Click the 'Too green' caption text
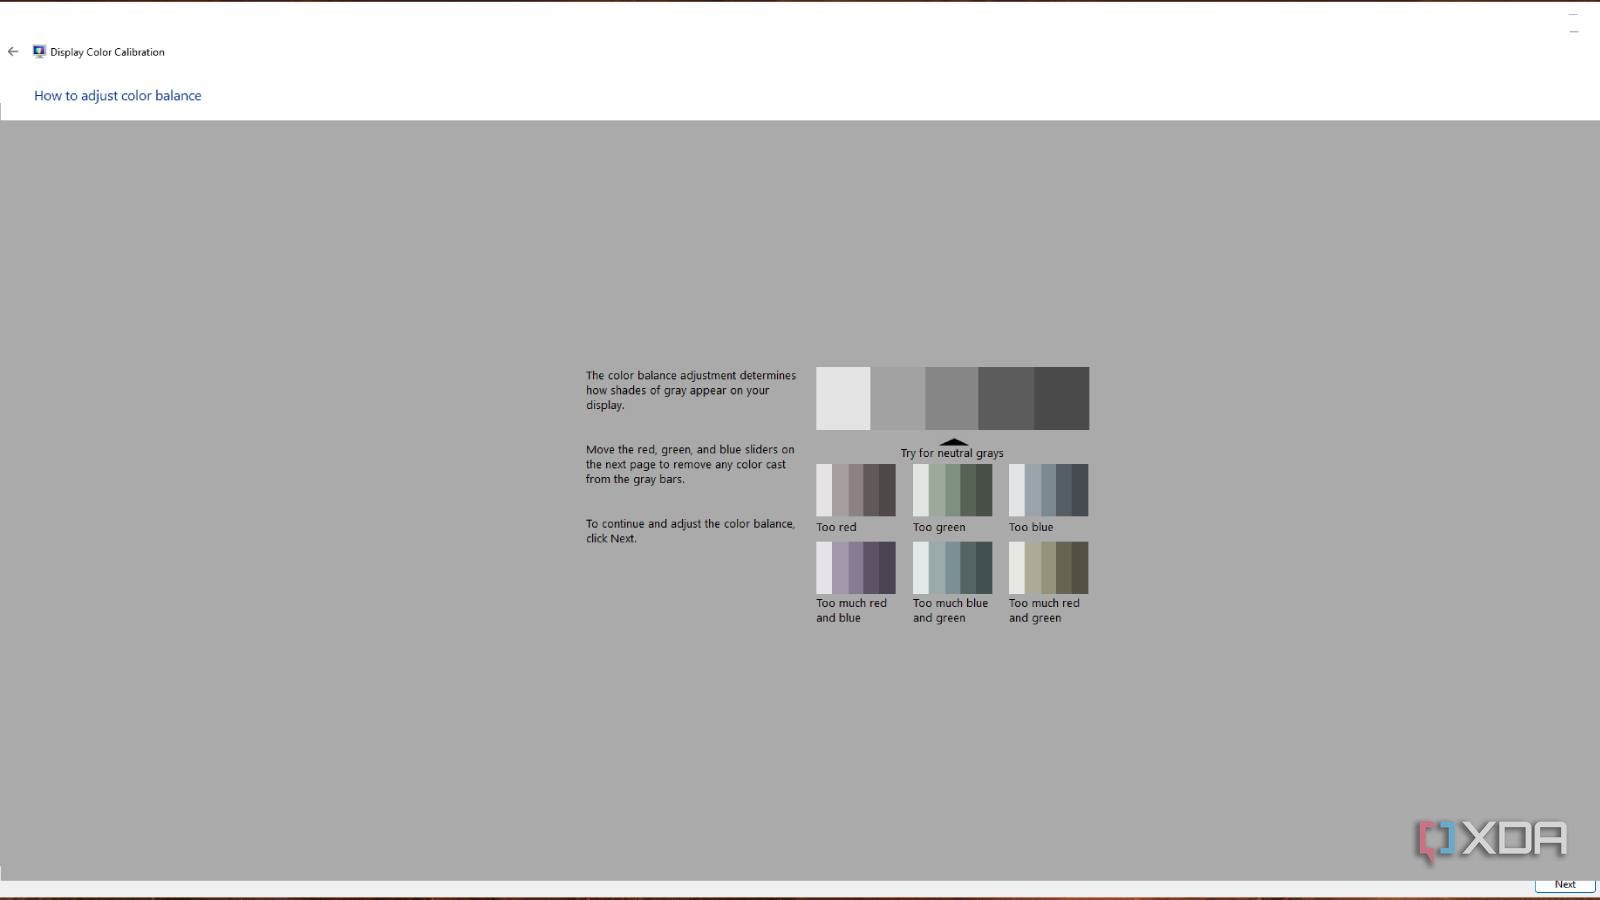Screen dimensions: 1600x900 point(939,527)
